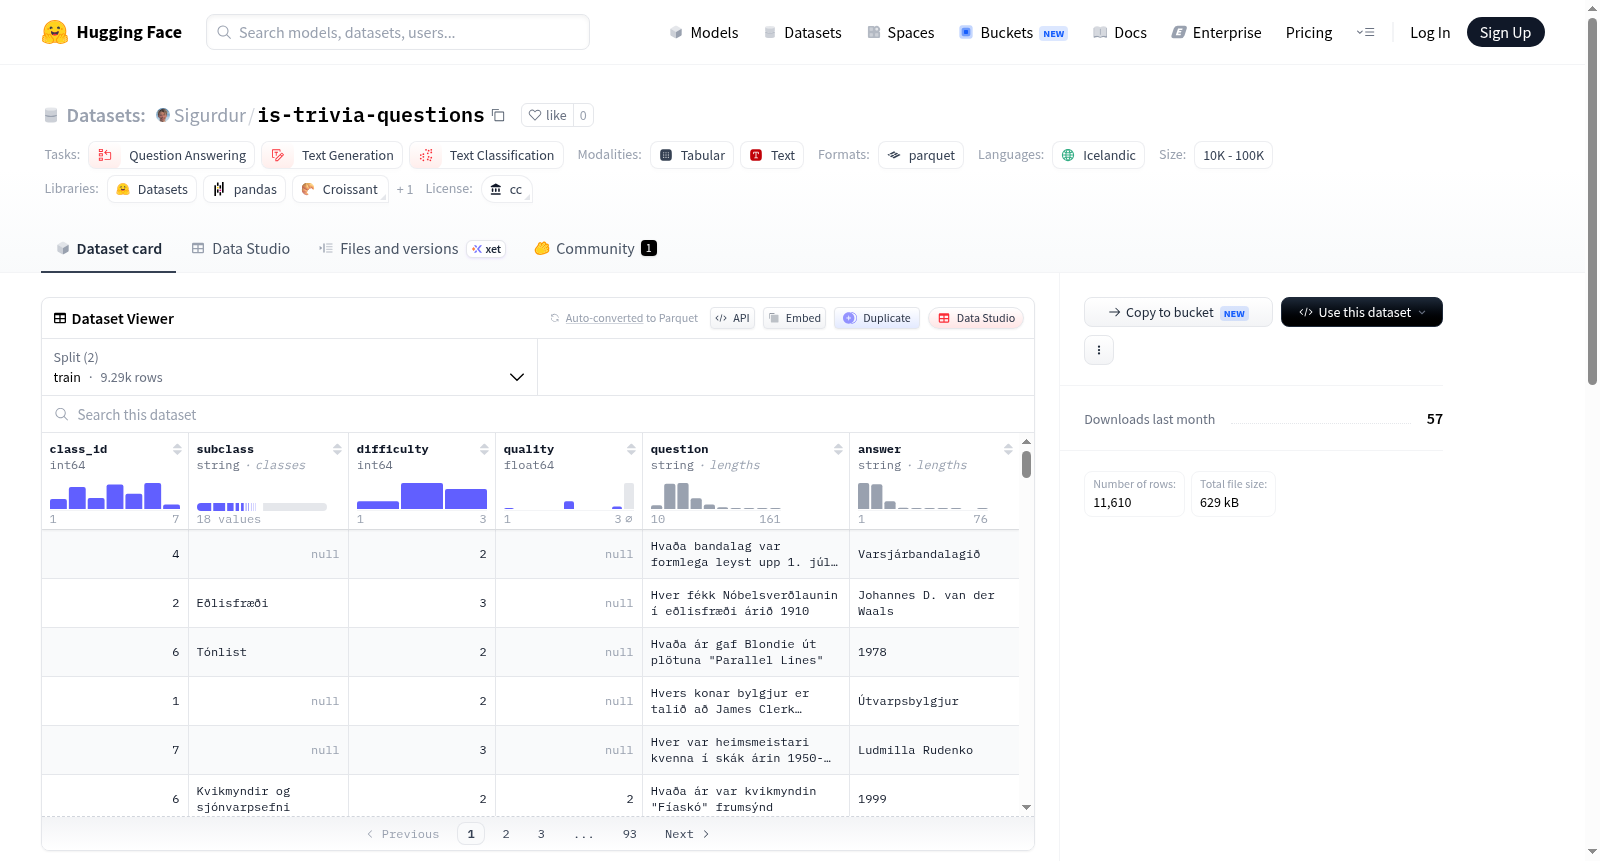This screenshot has width=1600, height=861.
Task: Expand the +1 more libraries list
Action: (404, 189)
